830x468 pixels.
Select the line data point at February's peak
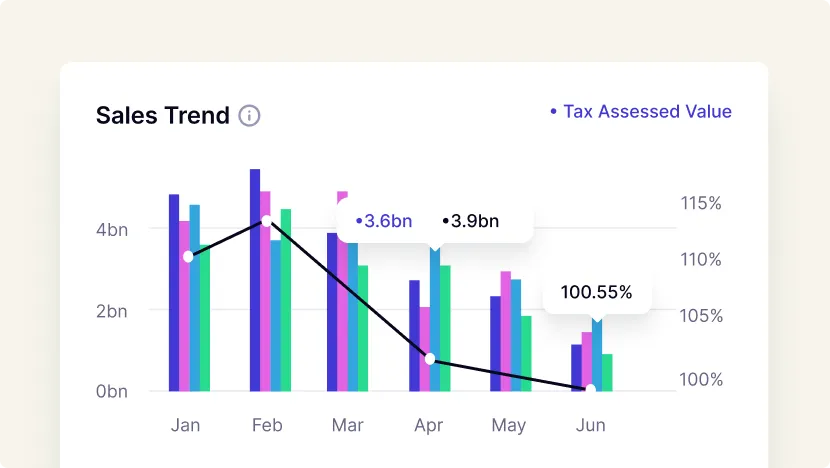click(266, 221)
